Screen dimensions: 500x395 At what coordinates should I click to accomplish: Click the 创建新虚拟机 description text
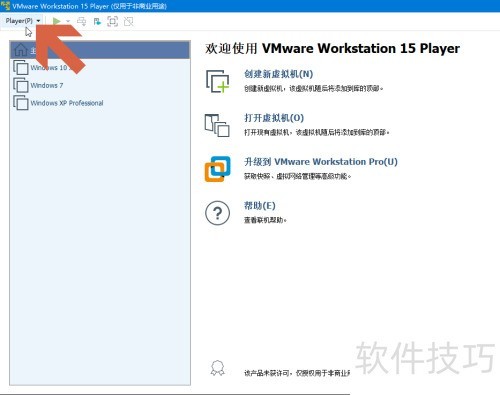pyautogui.click(x=314, y=88)
